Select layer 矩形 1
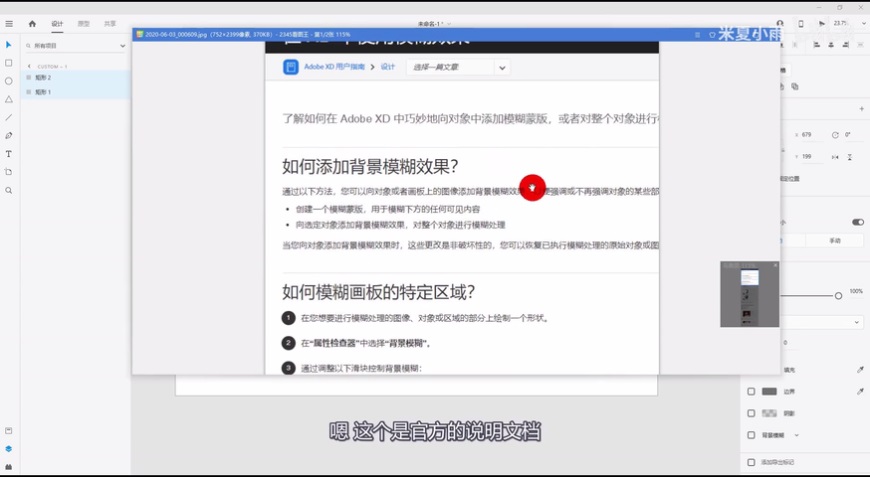This screenshot has width=870, height=477. 75,92
